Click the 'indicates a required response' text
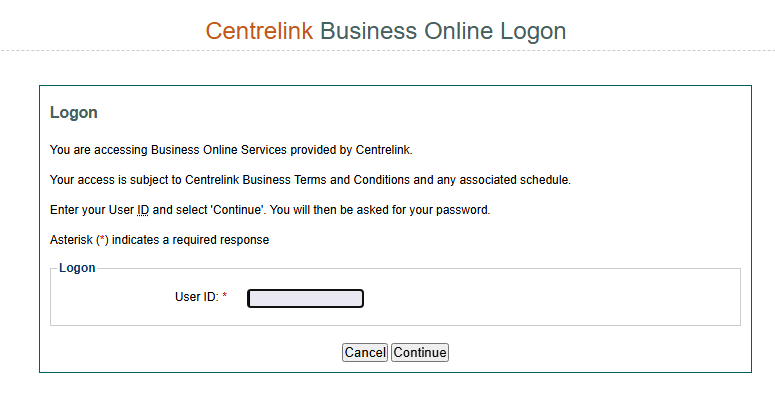 tap(190, 240)
